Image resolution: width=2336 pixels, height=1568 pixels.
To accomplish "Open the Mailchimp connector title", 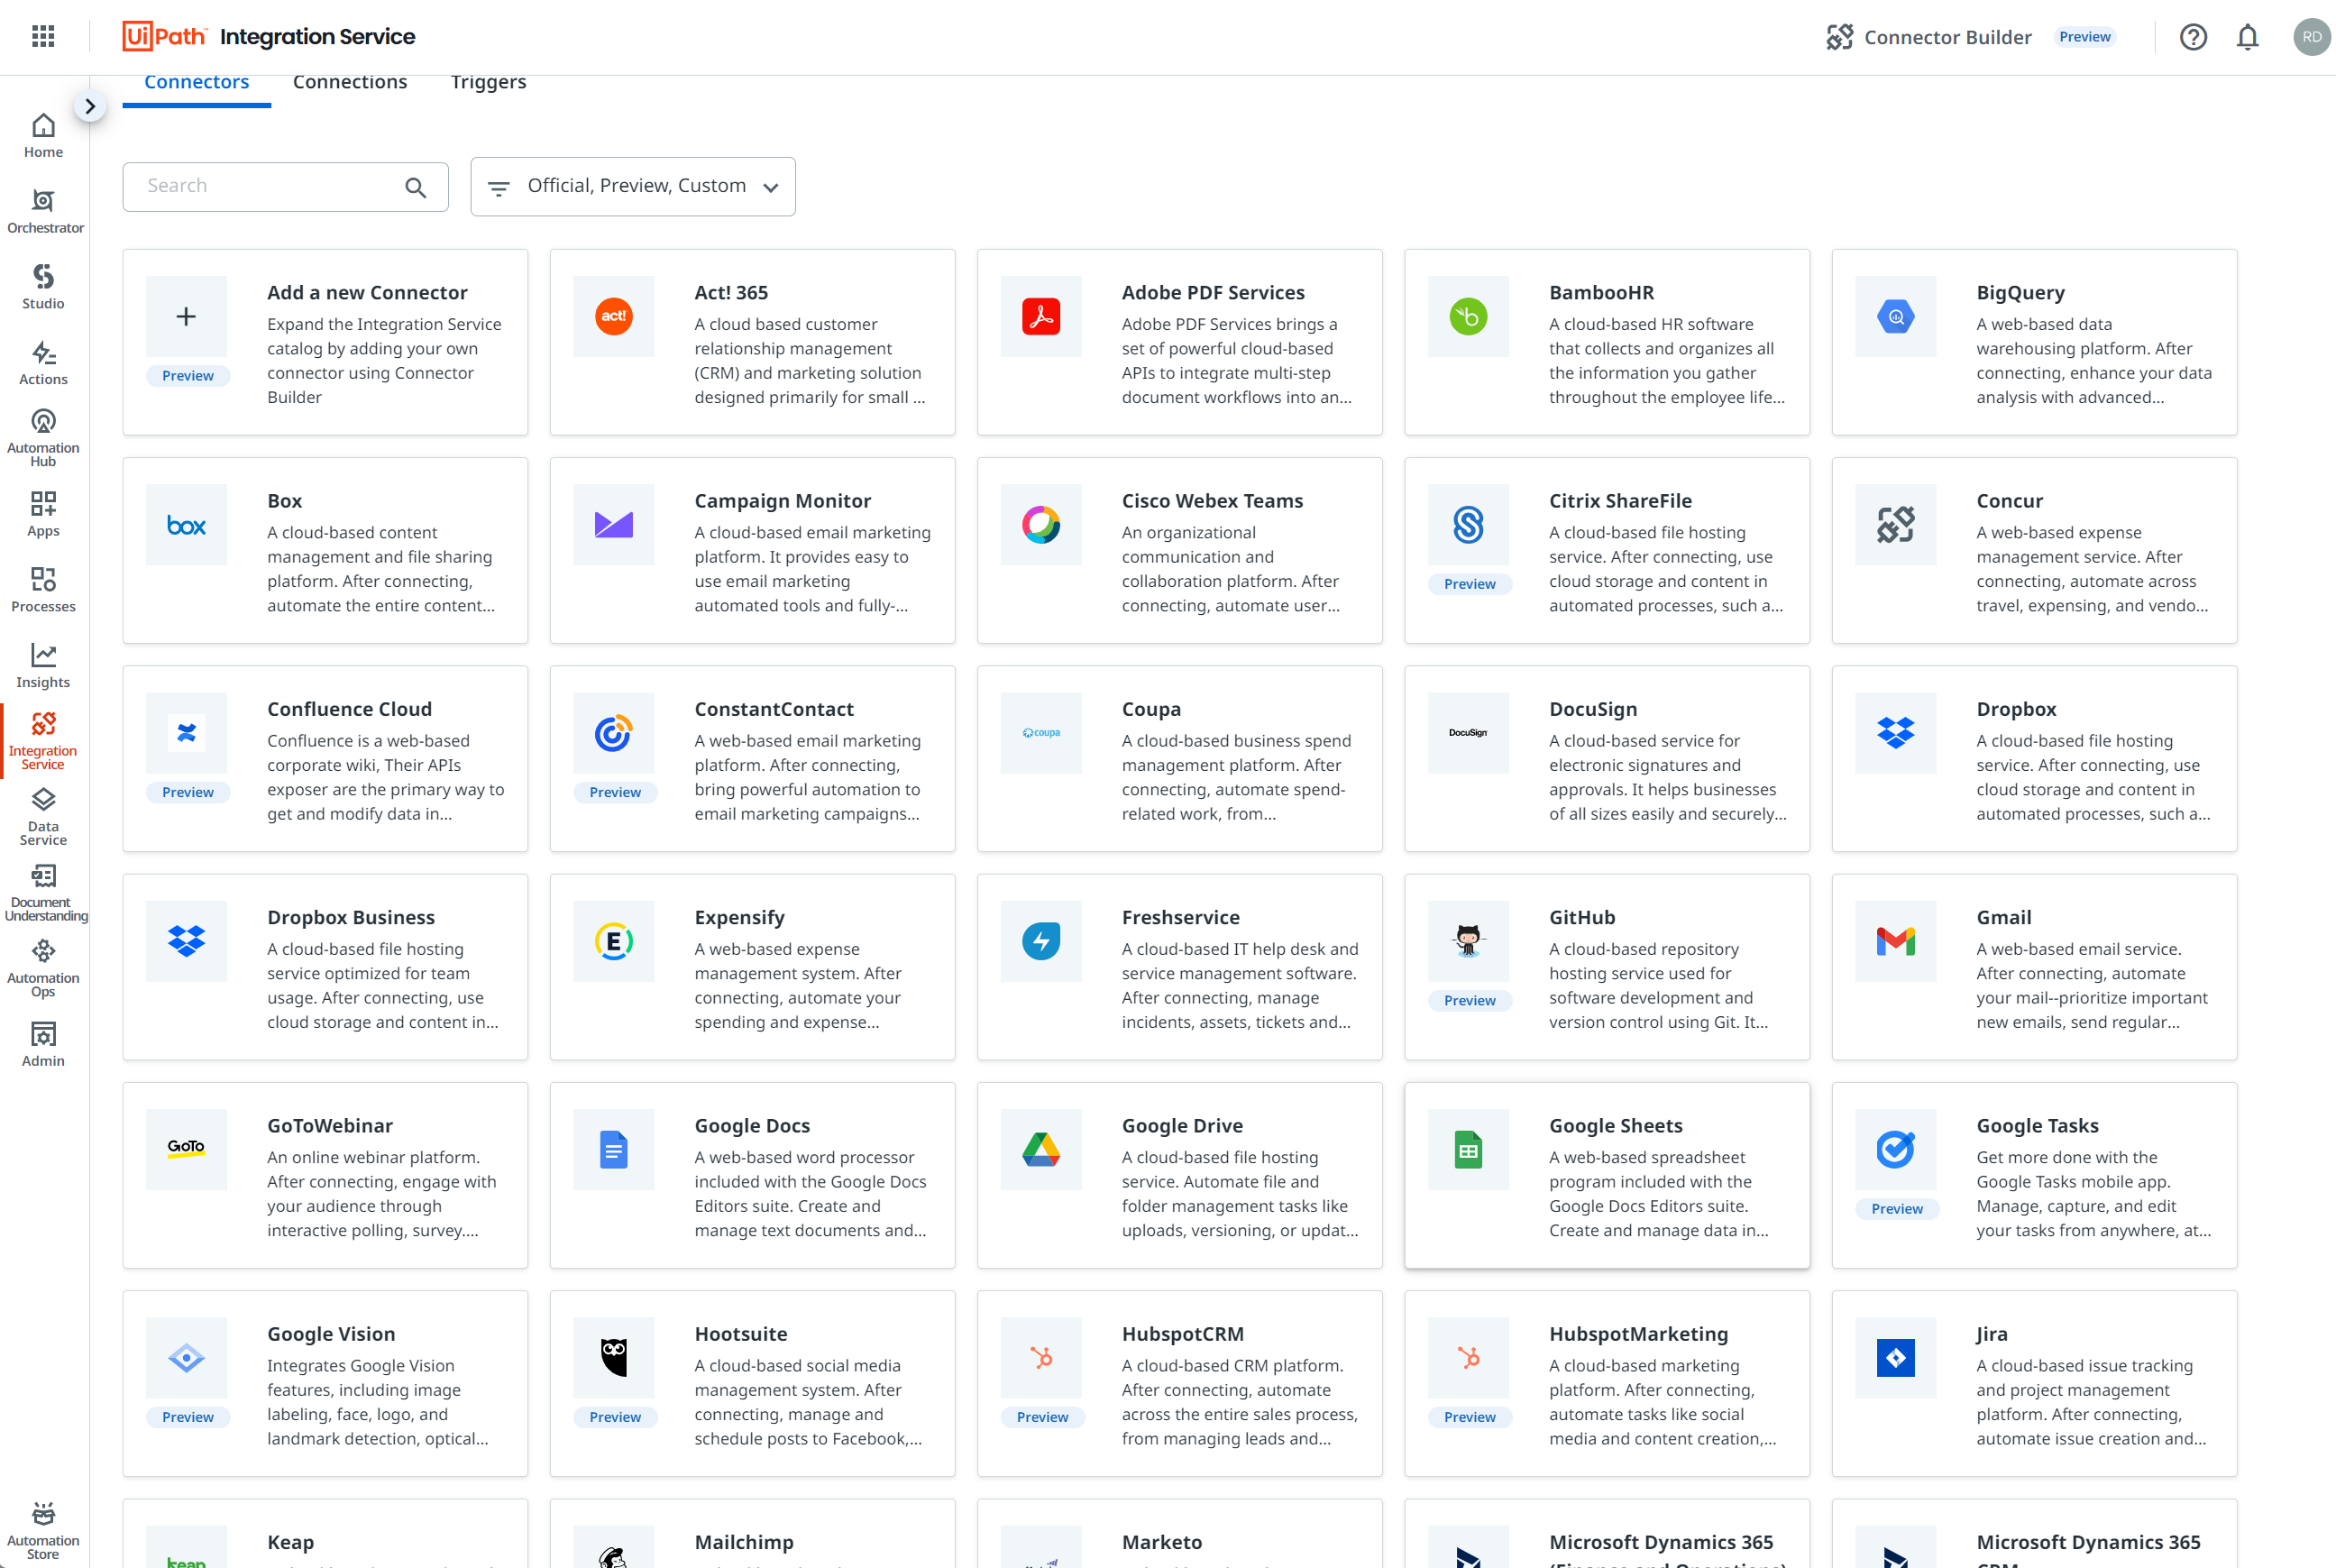I will pos(744,1542).
